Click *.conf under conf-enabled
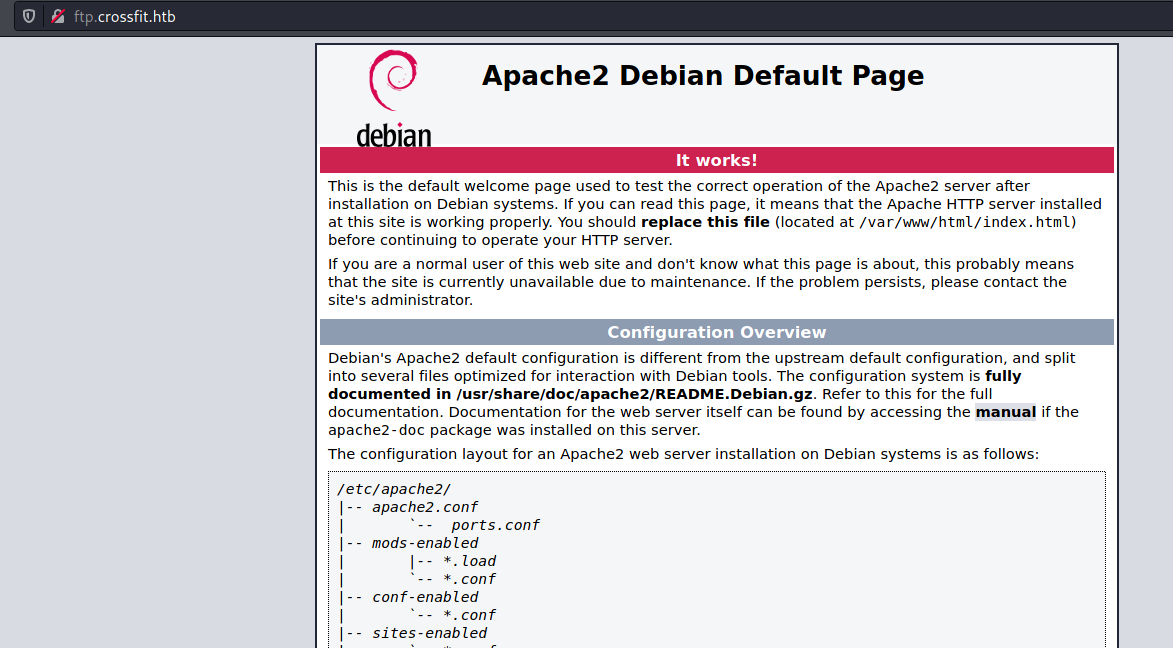Image resolution: width=1173 pixels, height=648 pixels. (469, 615)
